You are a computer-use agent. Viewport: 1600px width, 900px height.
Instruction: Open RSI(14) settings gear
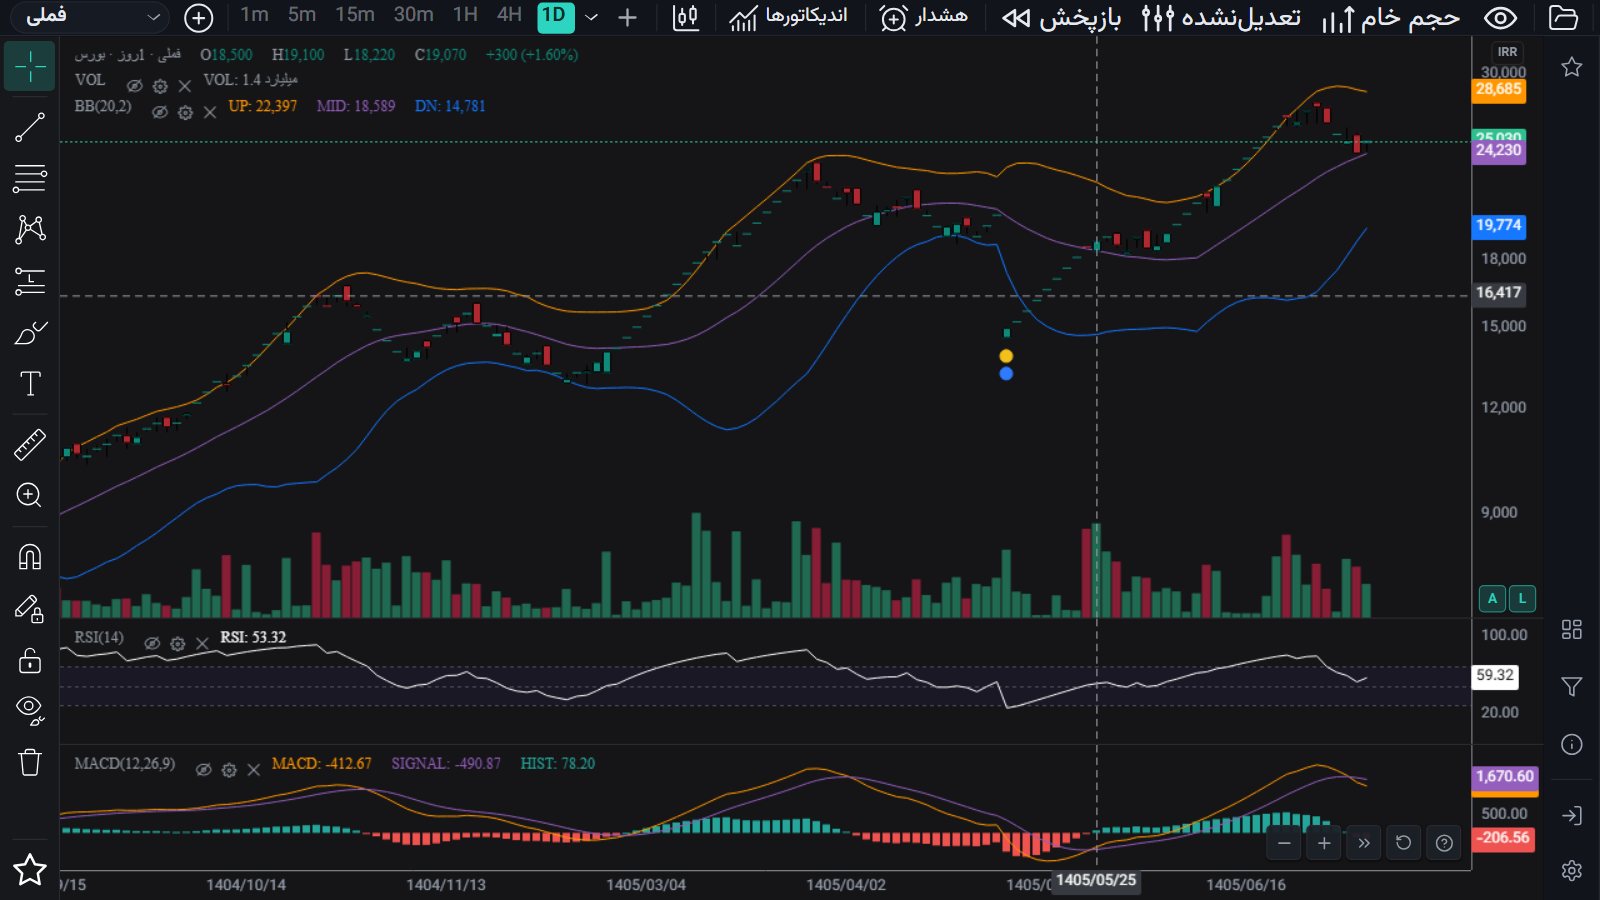pos(177,644)
